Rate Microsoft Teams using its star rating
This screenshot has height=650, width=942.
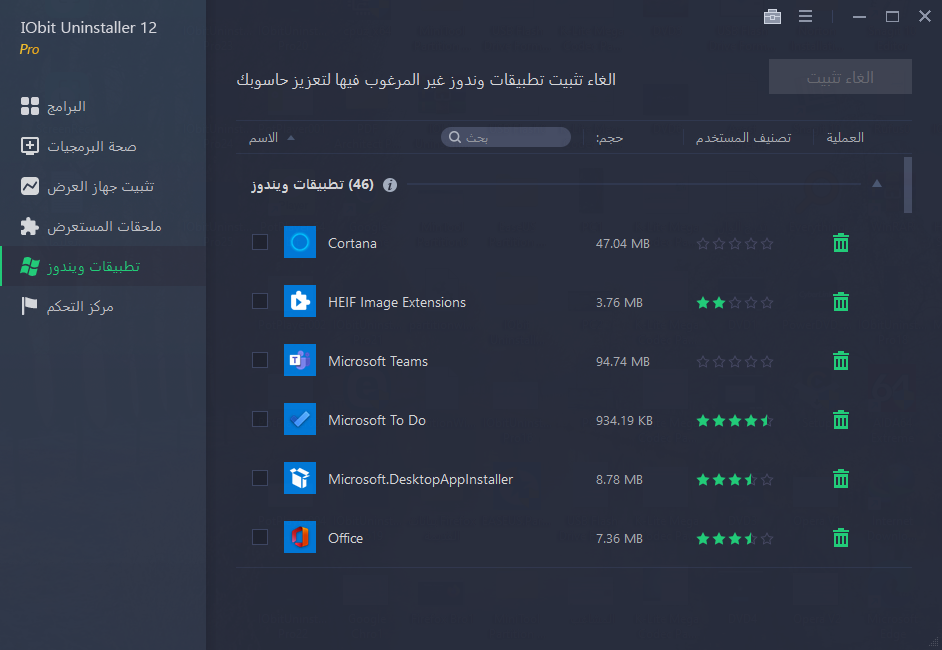734,362
